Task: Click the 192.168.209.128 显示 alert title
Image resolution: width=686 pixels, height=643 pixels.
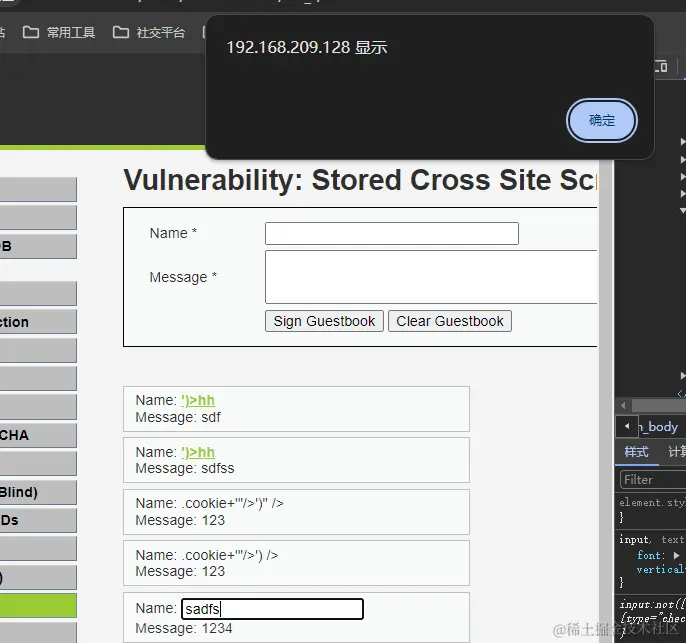Action: (x=307, y=47)
